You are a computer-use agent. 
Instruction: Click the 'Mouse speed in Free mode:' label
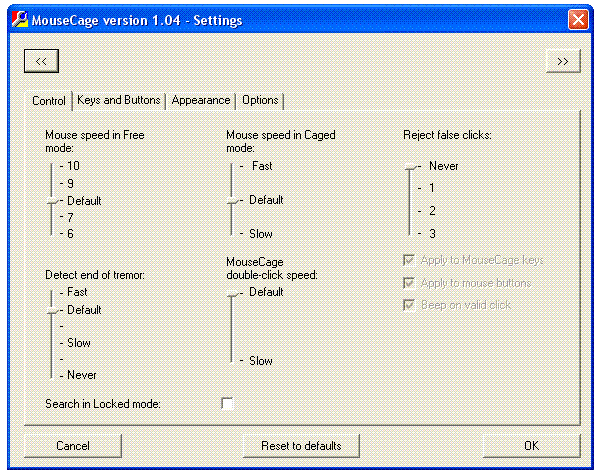(x=95, y=141)
